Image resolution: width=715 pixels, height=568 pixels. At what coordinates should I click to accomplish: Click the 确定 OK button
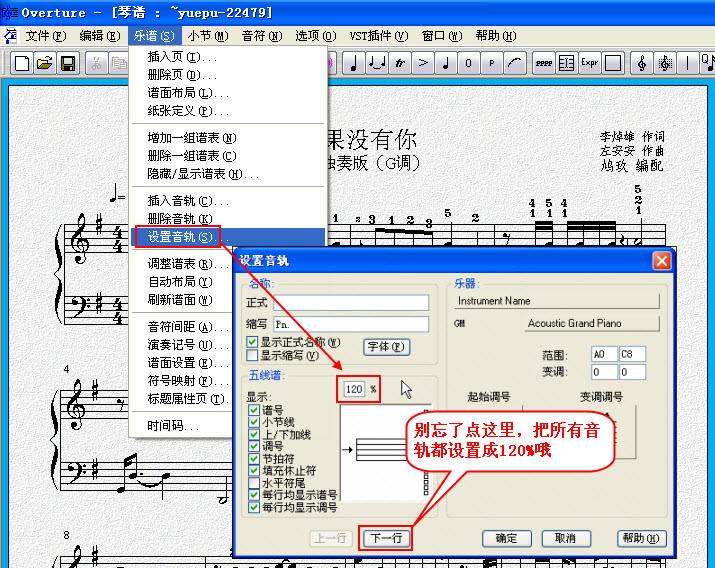coord(507,538)
